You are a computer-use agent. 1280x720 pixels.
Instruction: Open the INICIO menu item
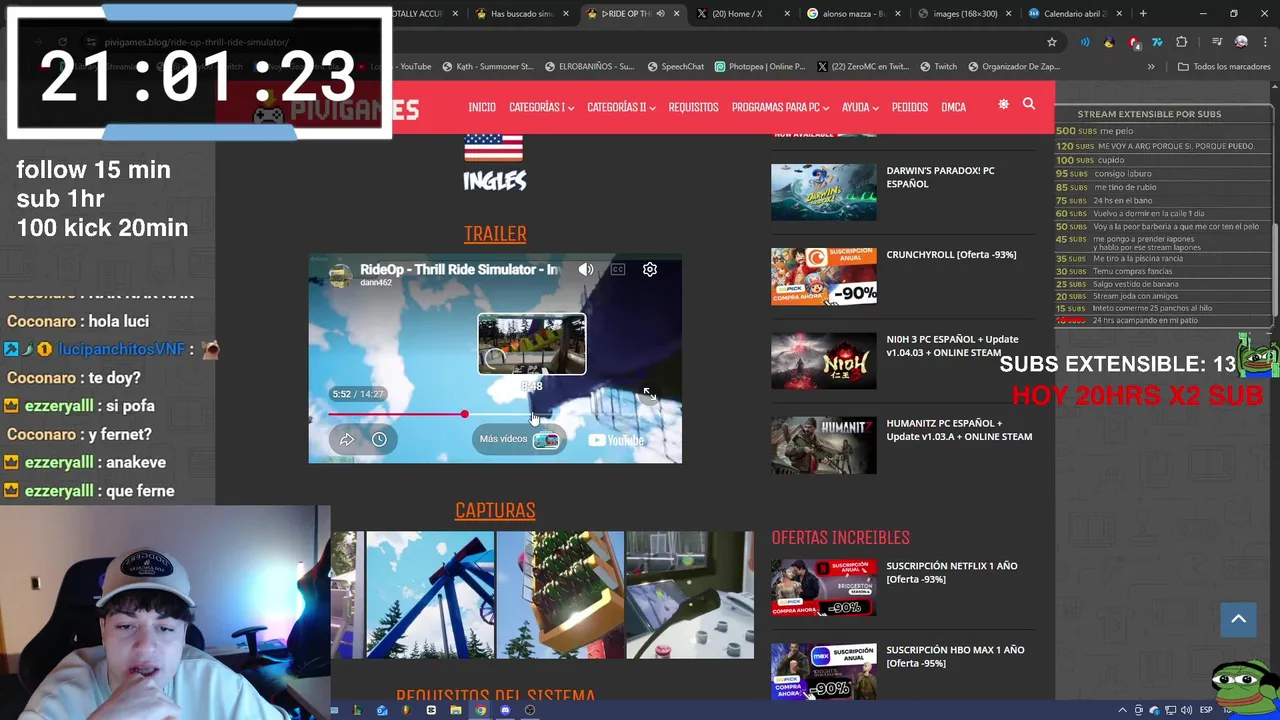pyautogui.click(x=482, y=107)
